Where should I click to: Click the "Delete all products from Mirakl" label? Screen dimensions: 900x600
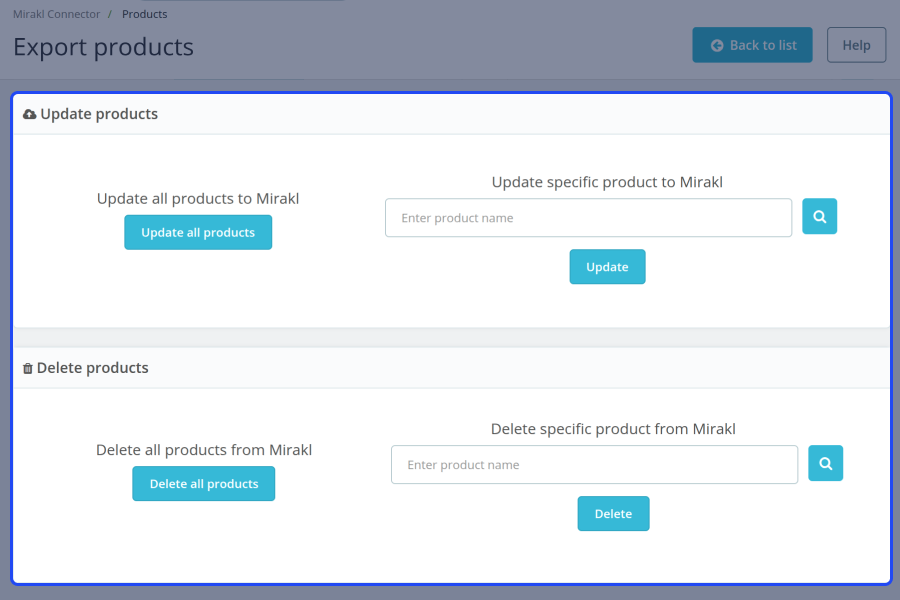pyautogui.click(x=204, y=450)
